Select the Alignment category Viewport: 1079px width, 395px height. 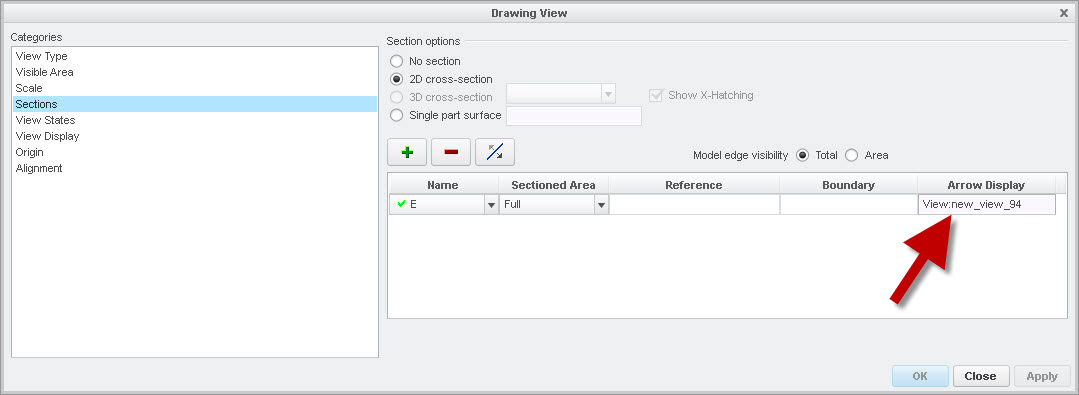[x=195, y=168]
